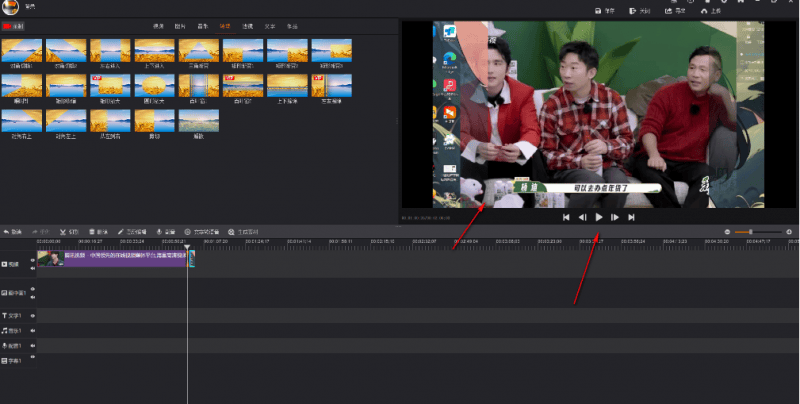Click the trash delete icon in timeline toolbar
The image size is (800, 404).
click(92, 231)
